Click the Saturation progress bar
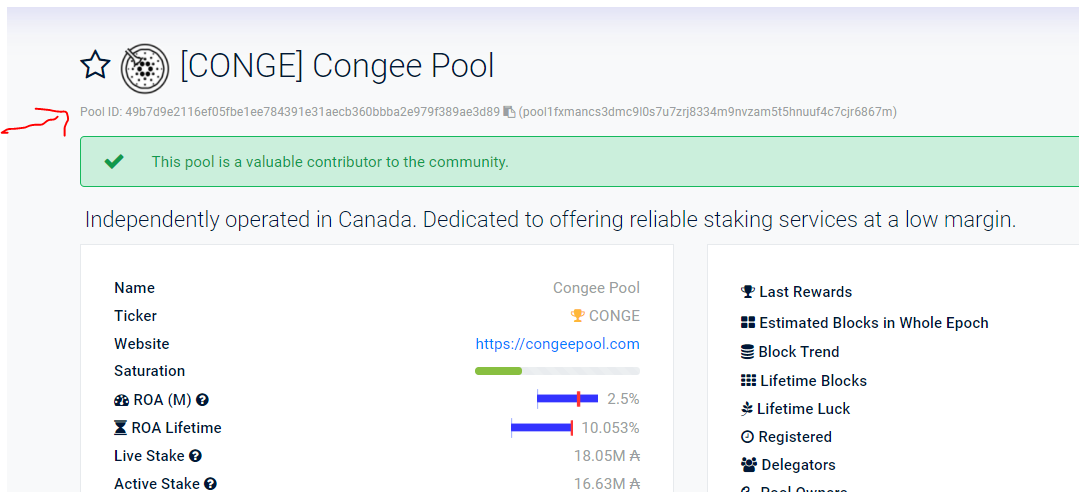Image resolution: width=1079 pixels, height=492 pixels. [x=557, y=371]
